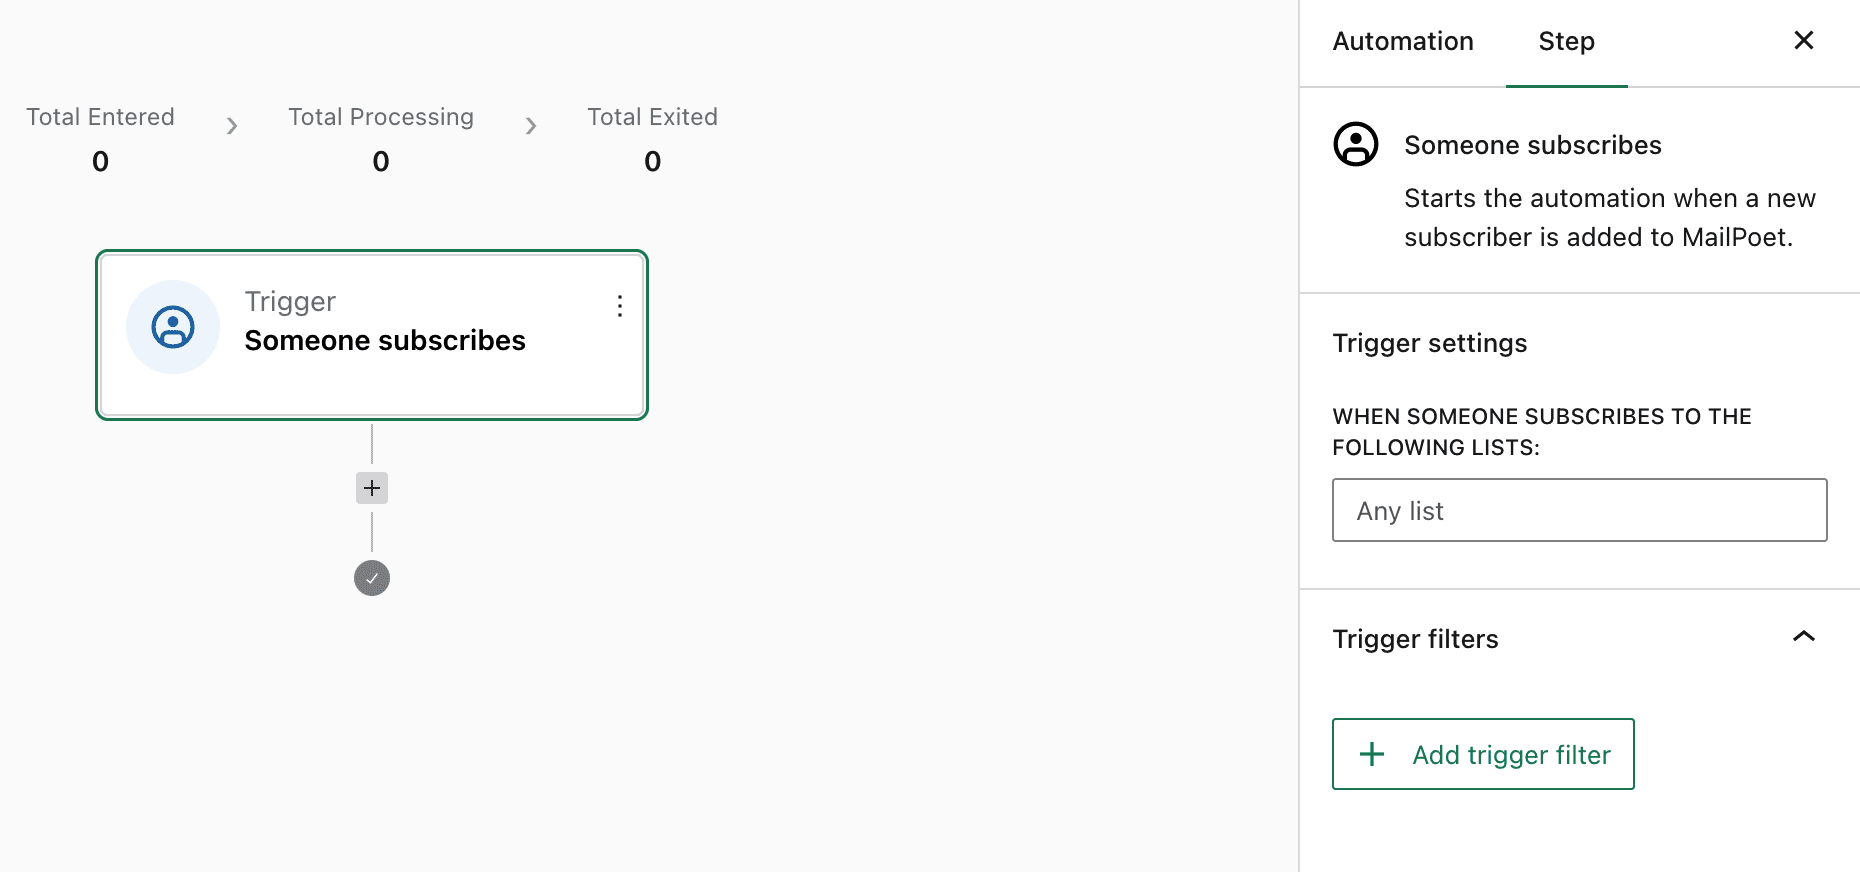This screenshot has width=1860, height=872.
Task: Add a step with the plus button
Action: [x=372, y=488]
